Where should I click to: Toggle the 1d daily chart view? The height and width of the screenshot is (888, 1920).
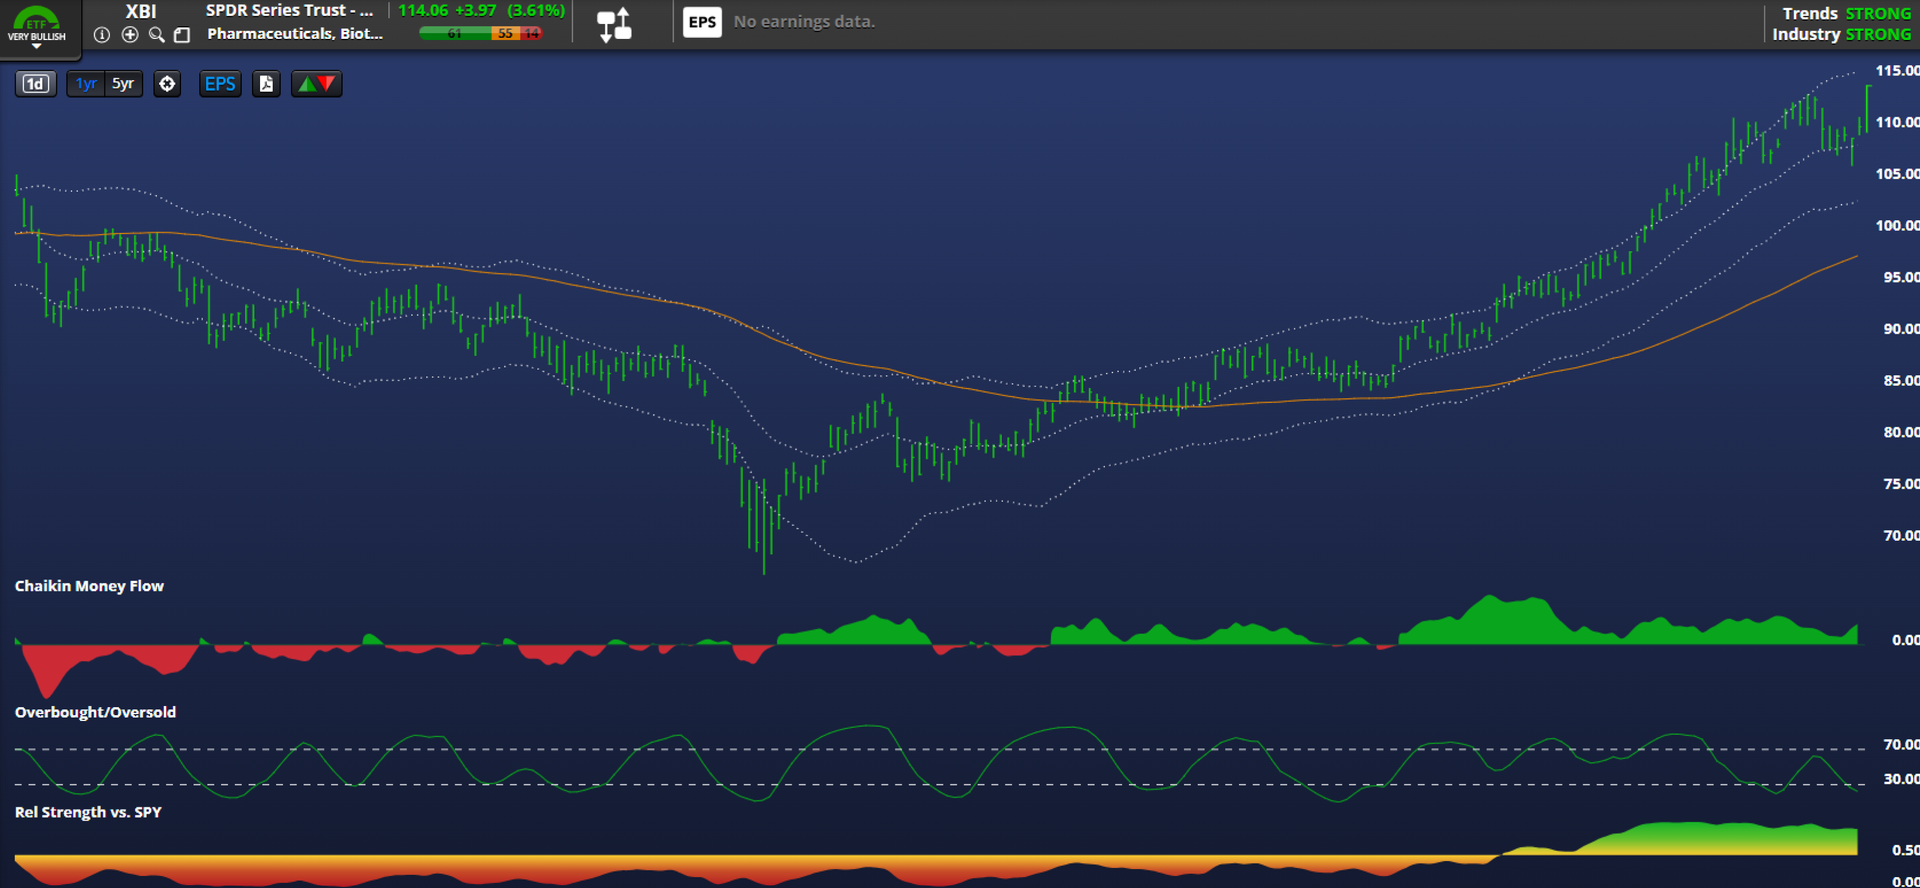tap(35, 84)
